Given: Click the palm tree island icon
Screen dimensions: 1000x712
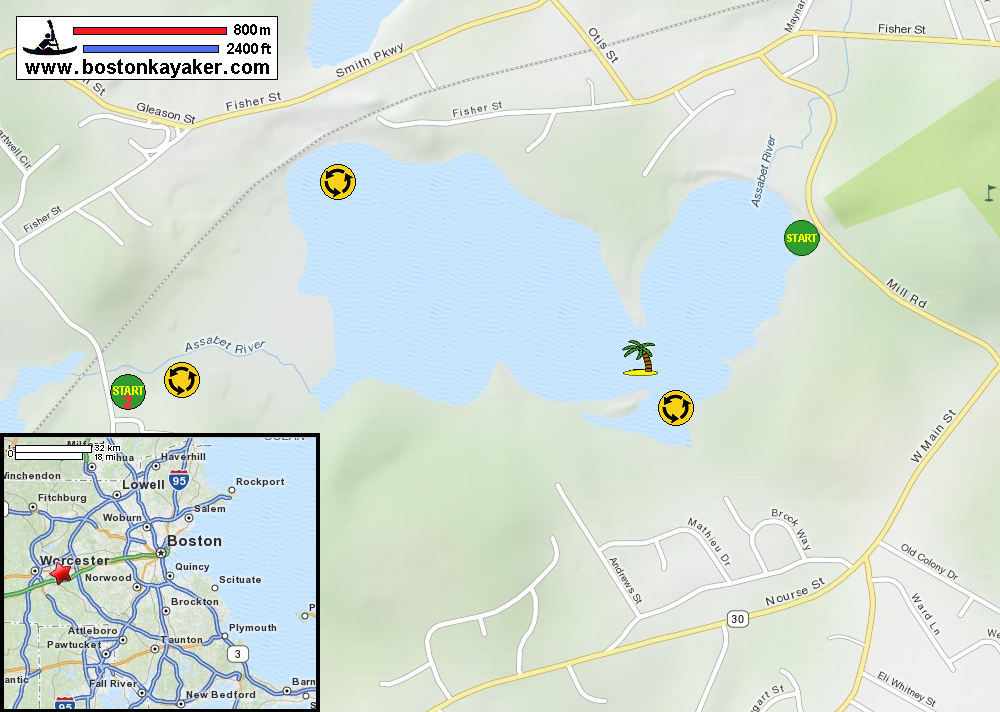Looking at the screenshot, I should pyautogui.click(x=640, y=357).
